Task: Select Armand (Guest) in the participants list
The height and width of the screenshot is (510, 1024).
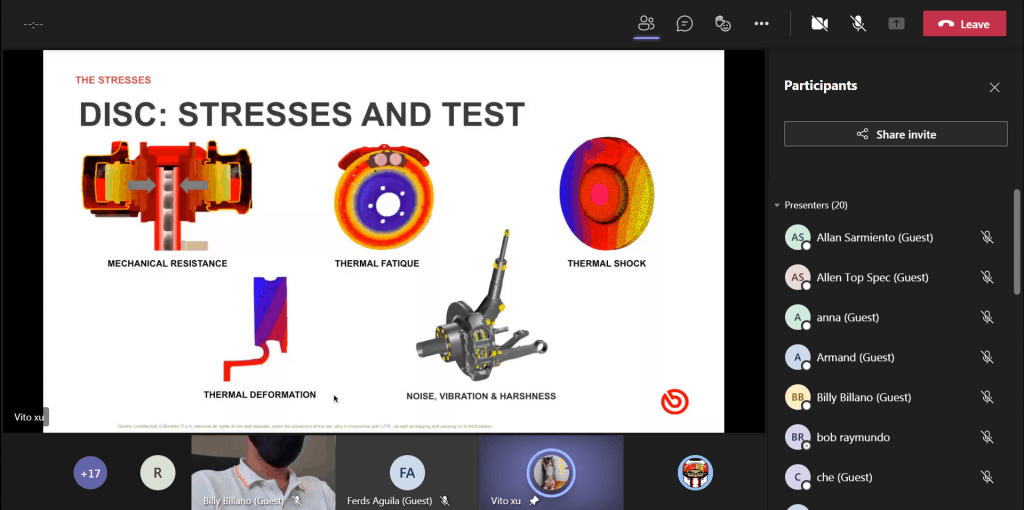Action: [855, 357]
